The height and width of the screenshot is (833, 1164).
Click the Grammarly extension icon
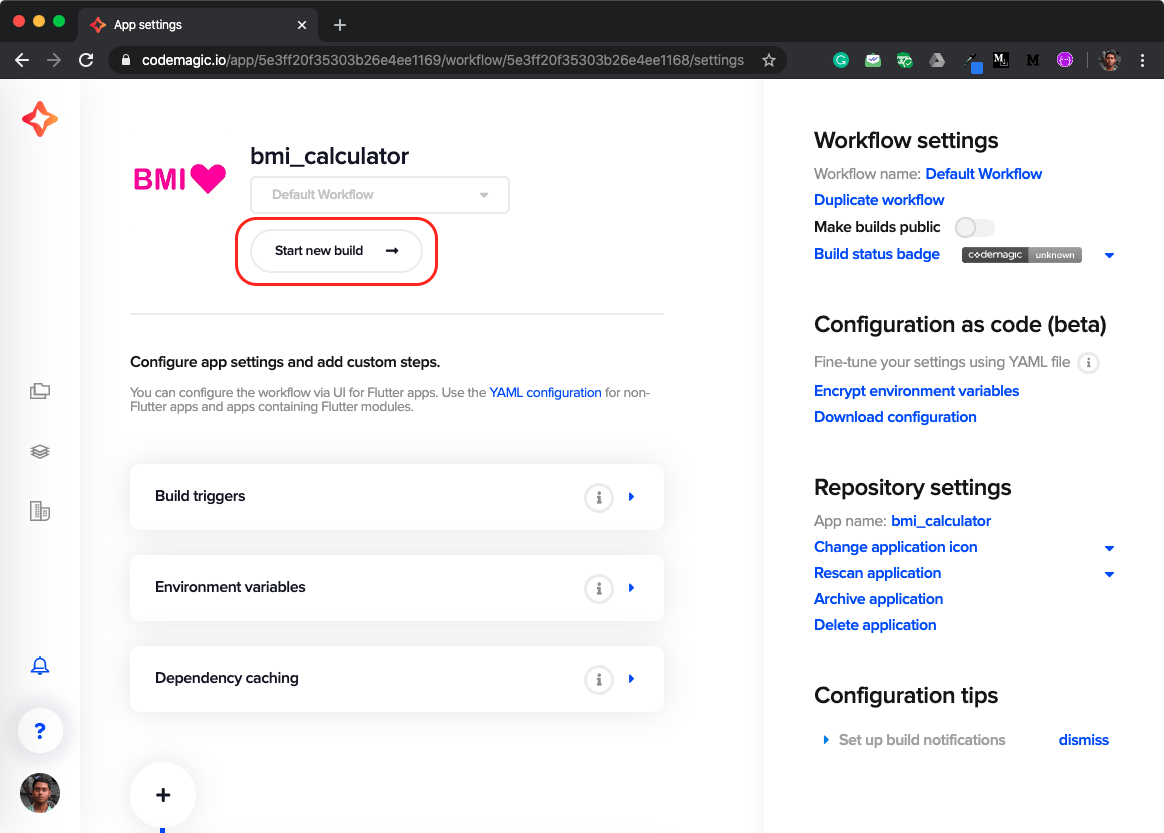tap(840, 60)
